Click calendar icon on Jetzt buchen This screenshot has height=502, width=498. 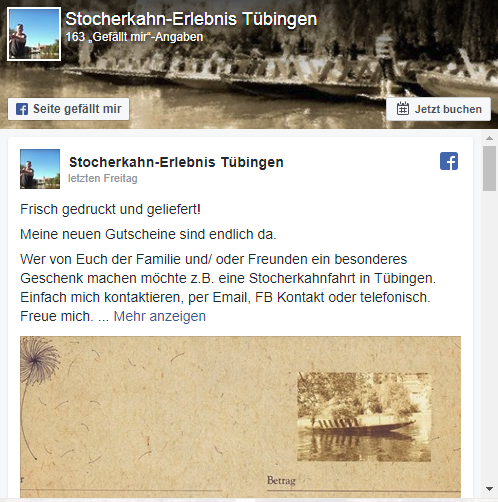coord(403,109)
